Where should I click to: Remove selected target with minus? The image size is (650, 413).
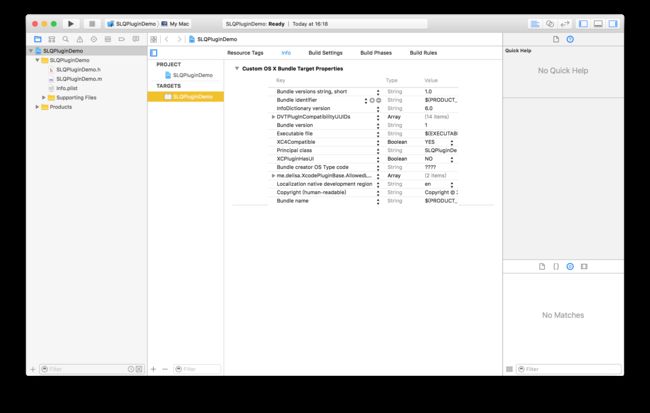[165, 369]
